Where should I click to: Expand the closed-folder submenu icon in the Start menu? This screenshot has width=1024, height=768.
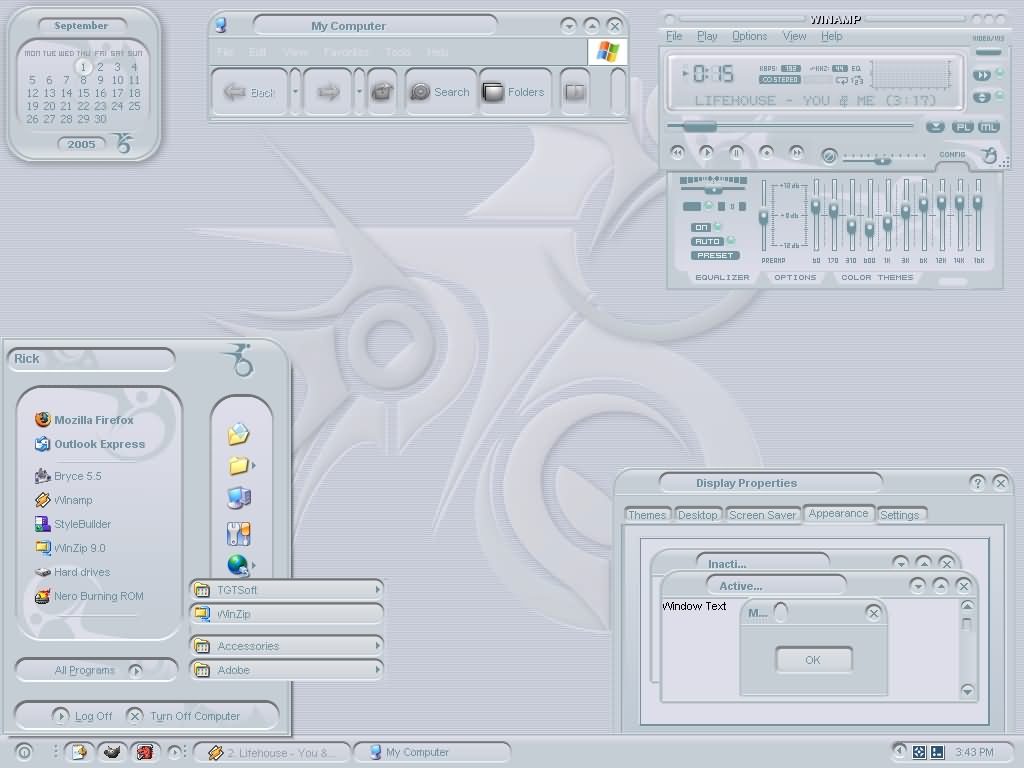pyautogui.click(x=241, y=465)
